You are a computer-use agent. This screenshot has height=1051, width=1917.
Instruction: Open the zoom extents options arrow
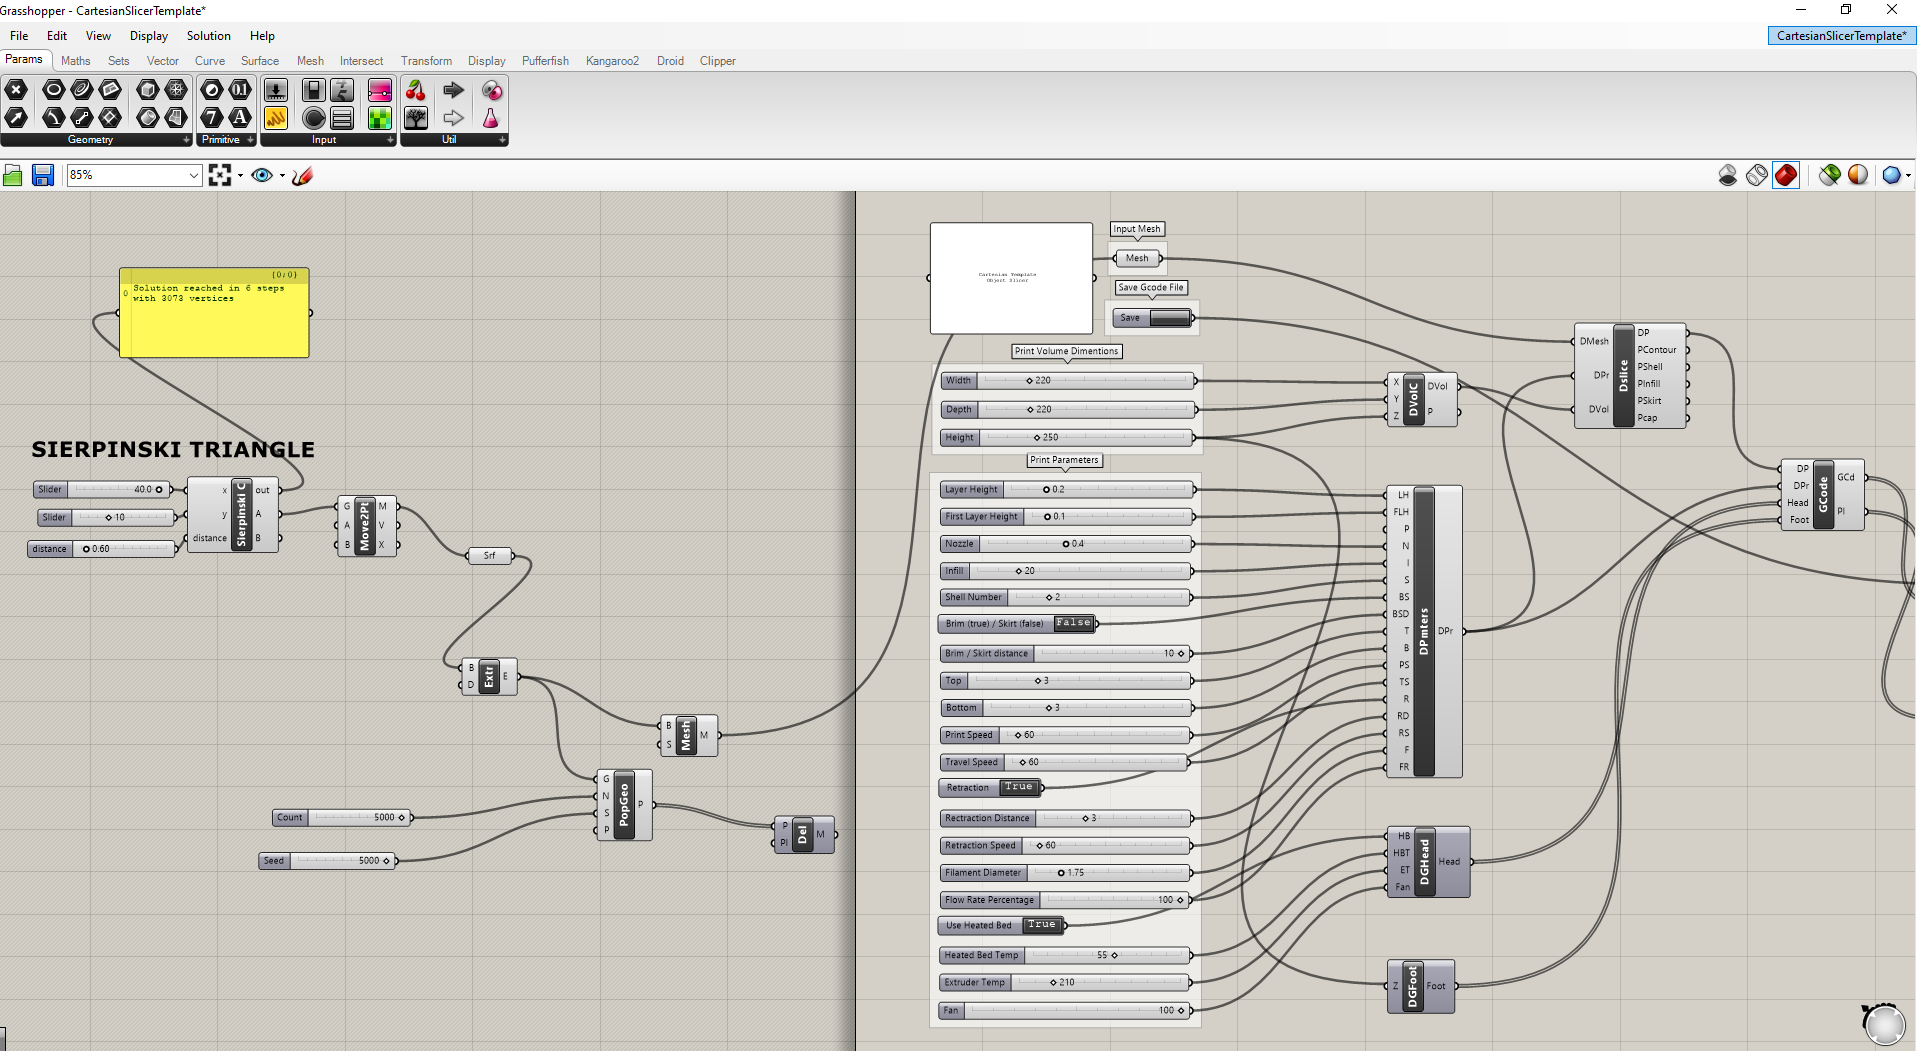point(241,175)
